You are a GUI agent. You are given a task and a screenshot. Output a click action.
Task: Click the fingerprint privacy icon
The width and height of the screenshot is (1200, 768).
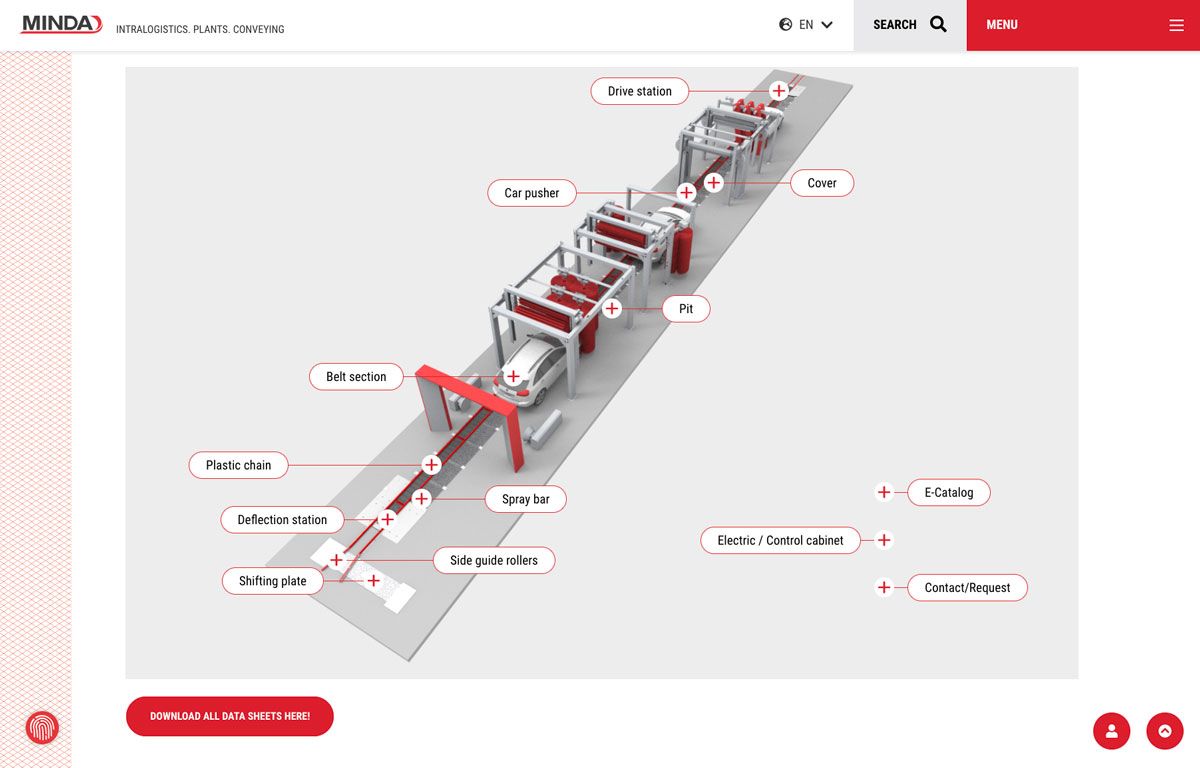pos(42,728)
